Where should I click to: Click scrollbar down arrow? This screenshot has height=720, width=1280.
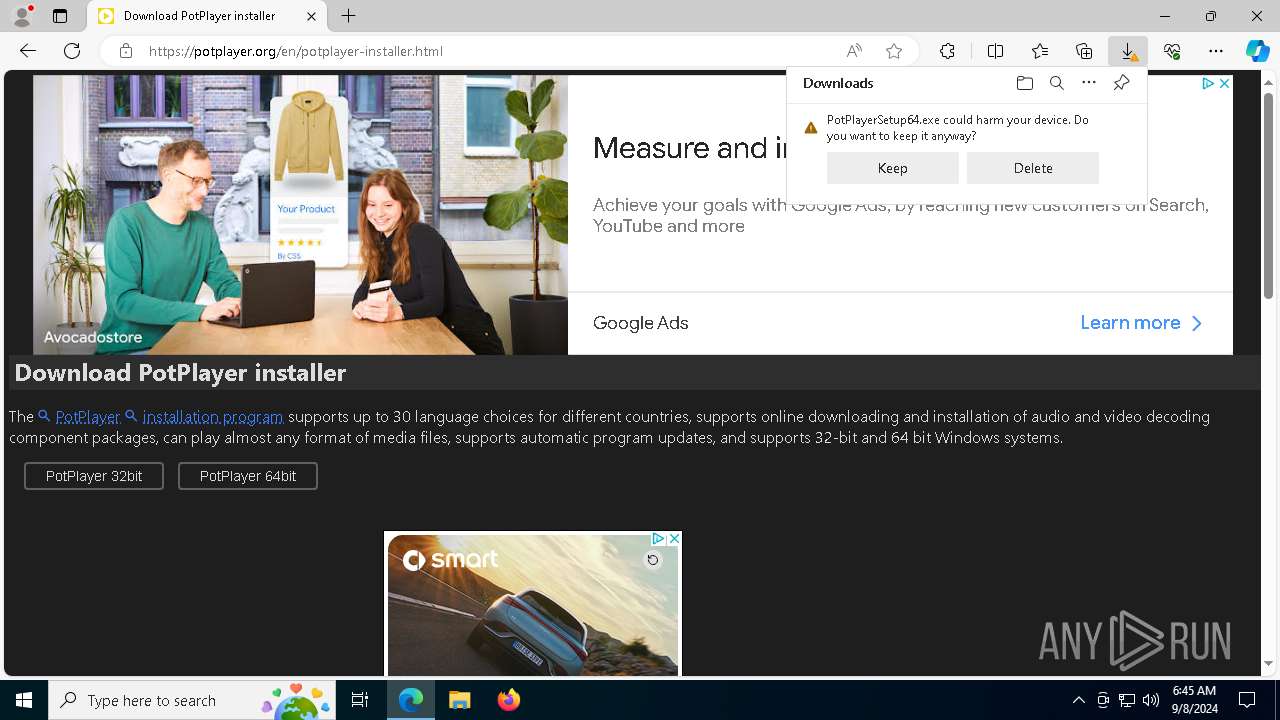point(1268,663)
